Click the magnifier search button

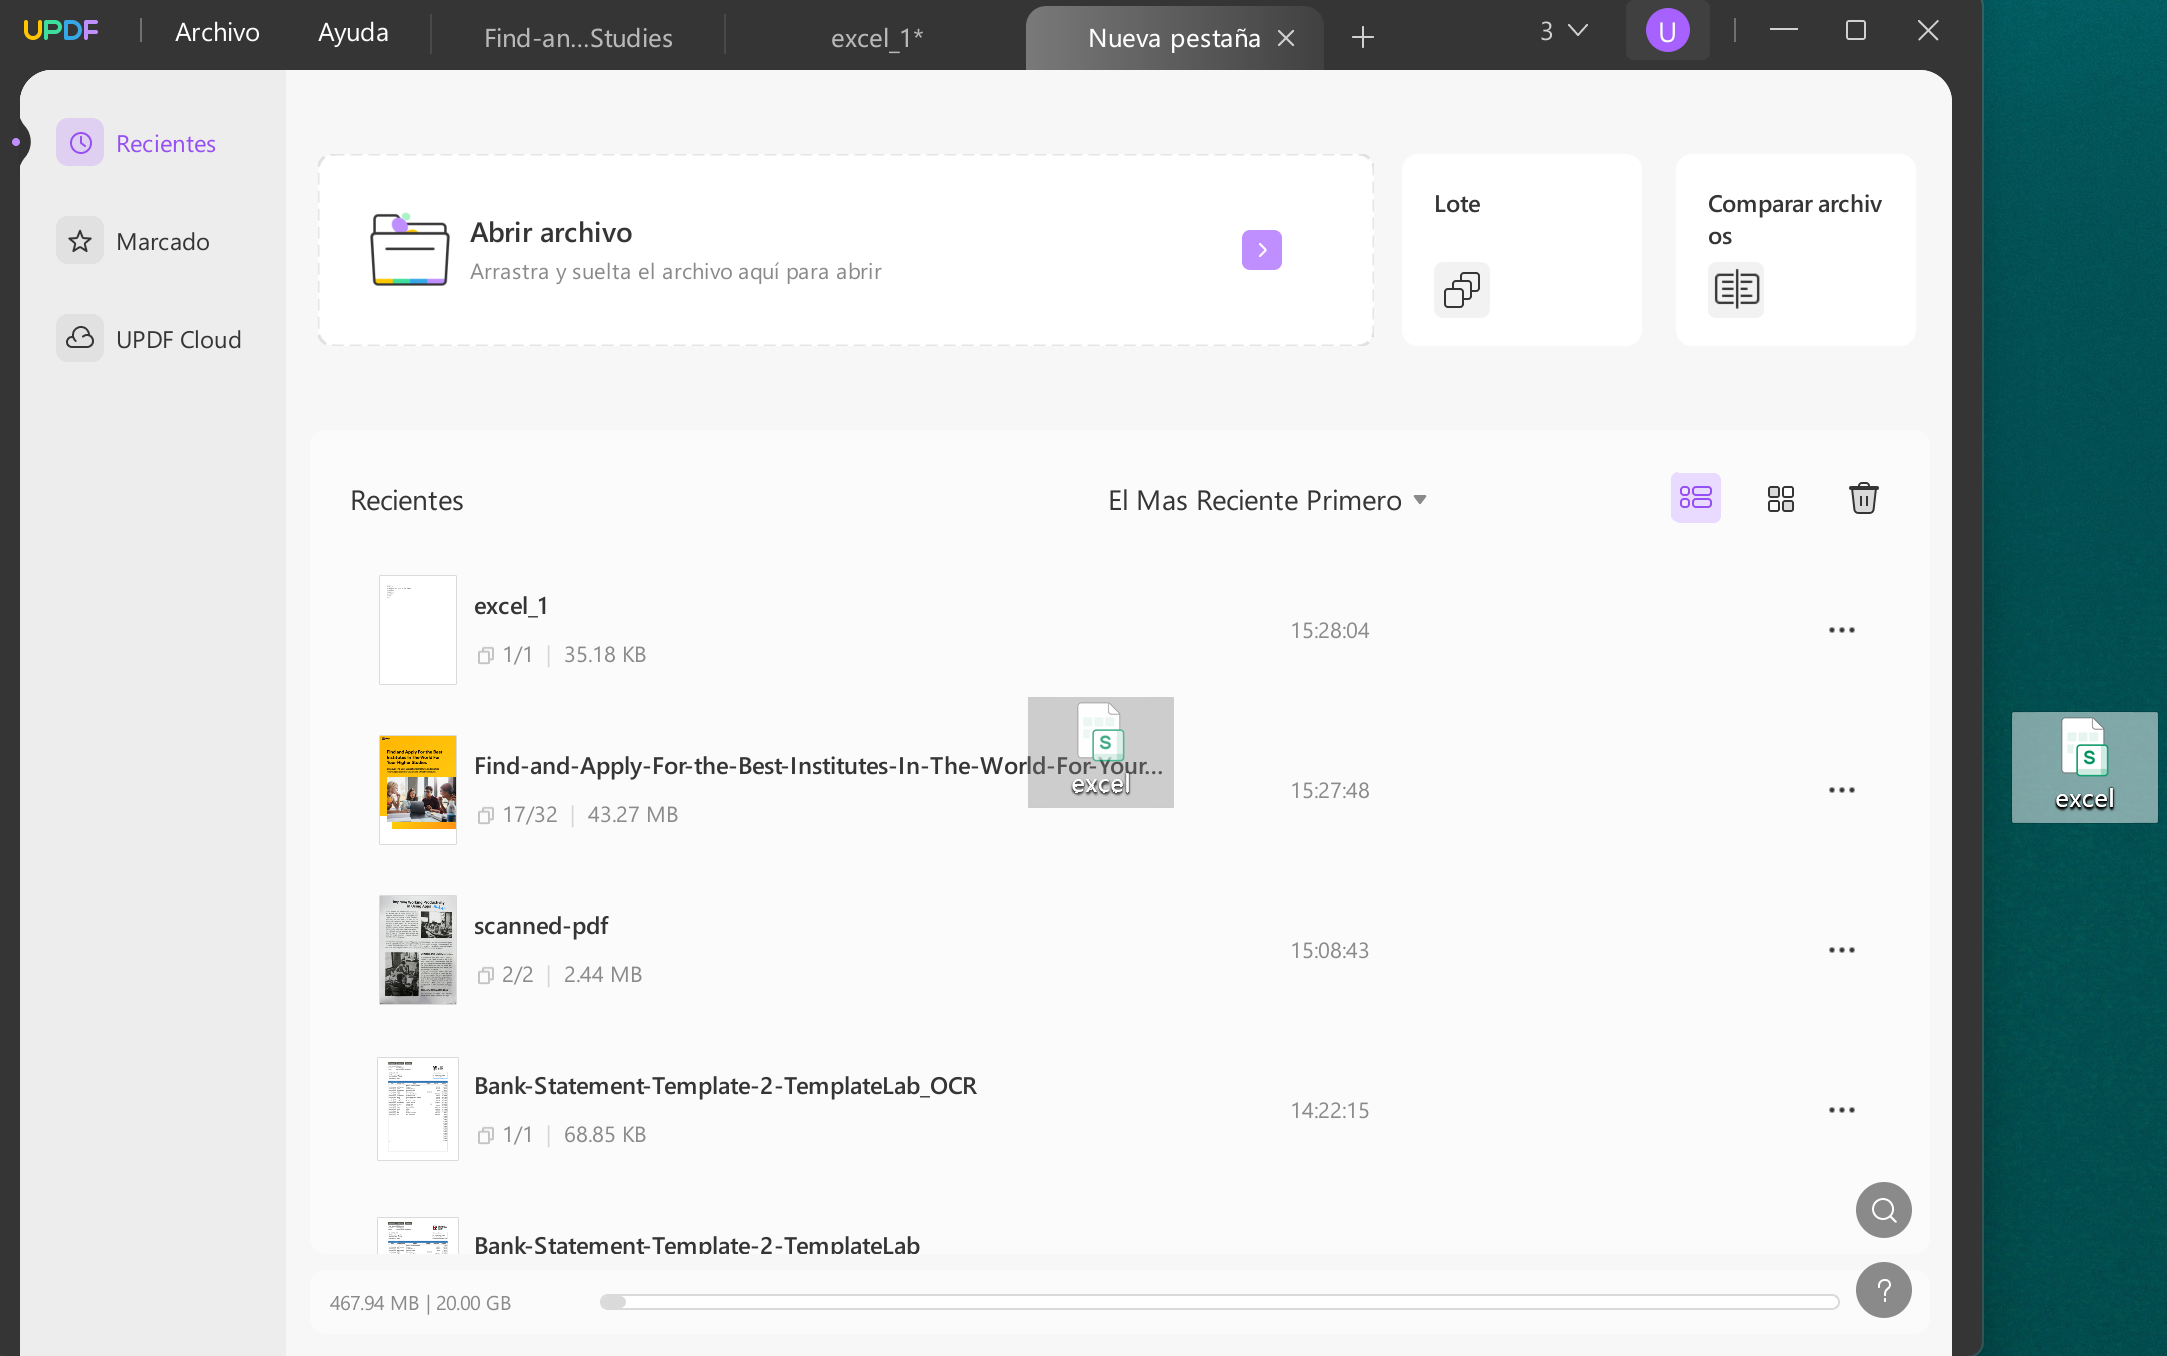tap(1884, 1210)
